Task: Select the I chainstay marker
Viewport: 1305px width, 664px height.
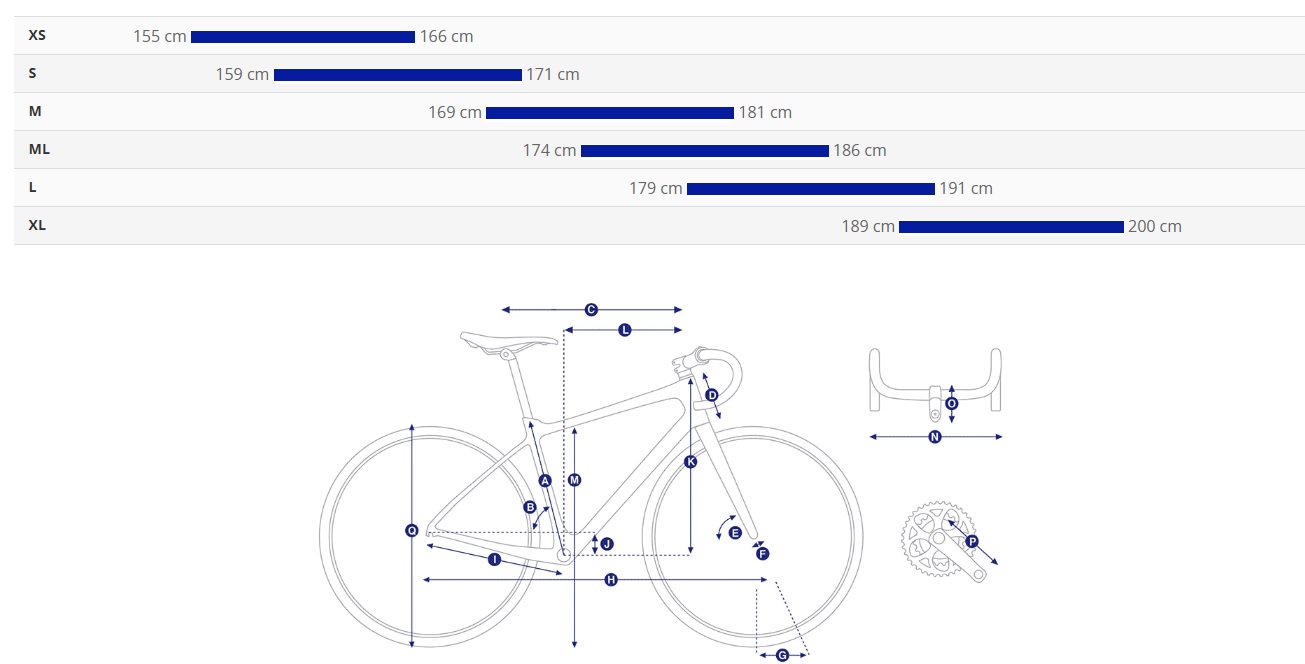Action: point(494,560)
